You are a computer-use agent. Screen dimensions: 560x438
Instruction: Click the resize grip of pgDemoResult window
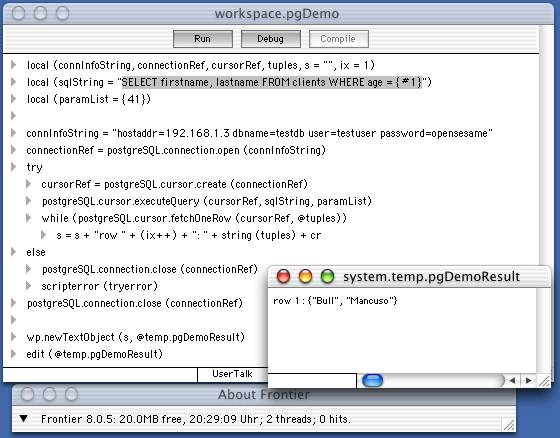[x=544, y=381]
